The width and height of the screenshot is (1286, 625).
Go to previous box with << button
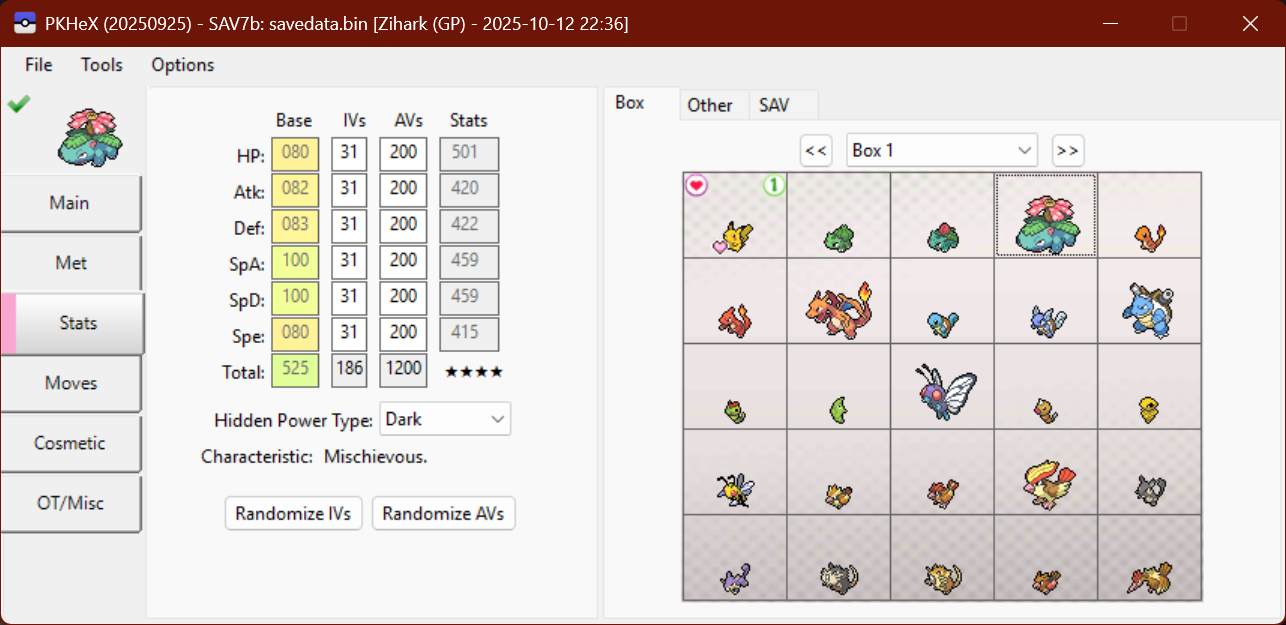816,150
